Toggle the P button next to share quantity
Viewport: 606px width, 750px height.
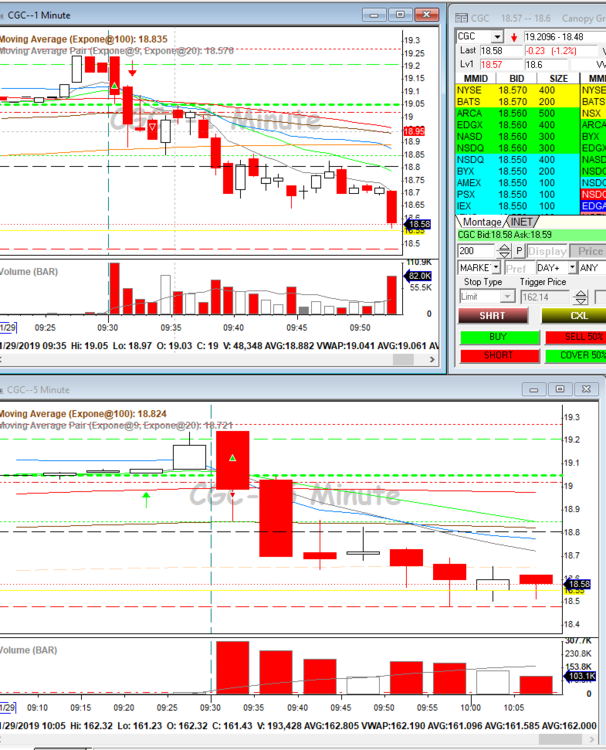(x=518, y=251)
